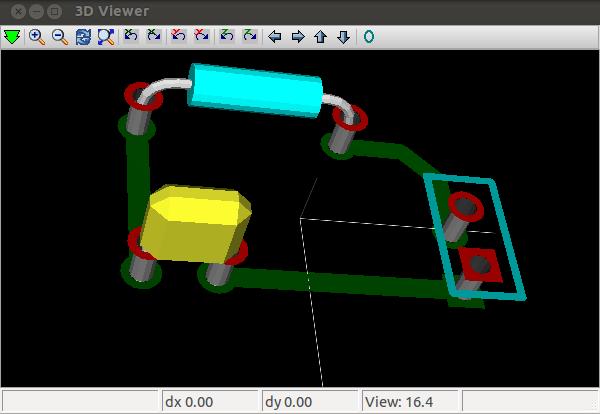The image size is (600, 414).
Task: Move the view left with arrow
Action: [x=275, y=37]
